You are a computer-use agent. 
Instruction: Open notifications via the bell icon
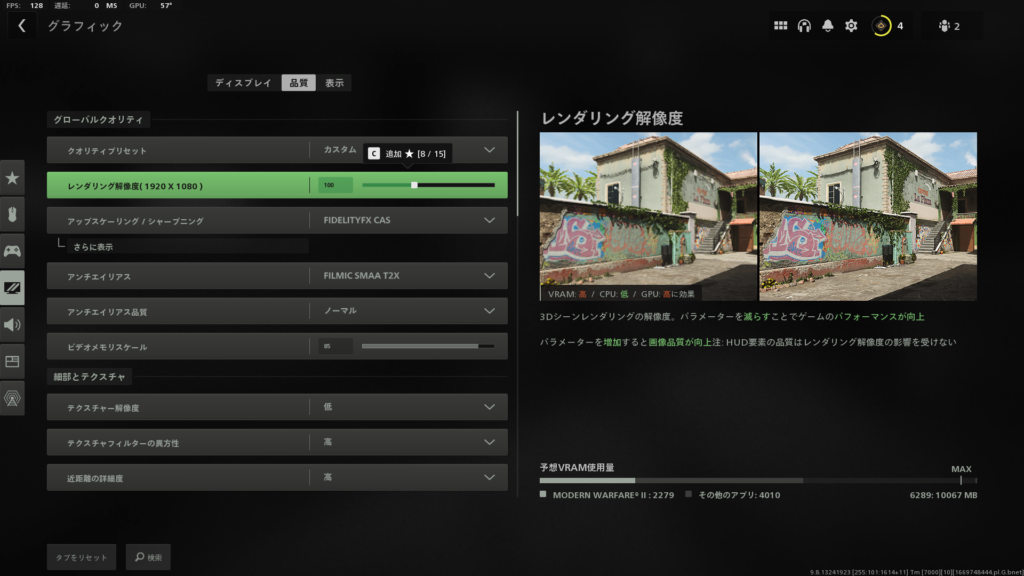[828, 25]
